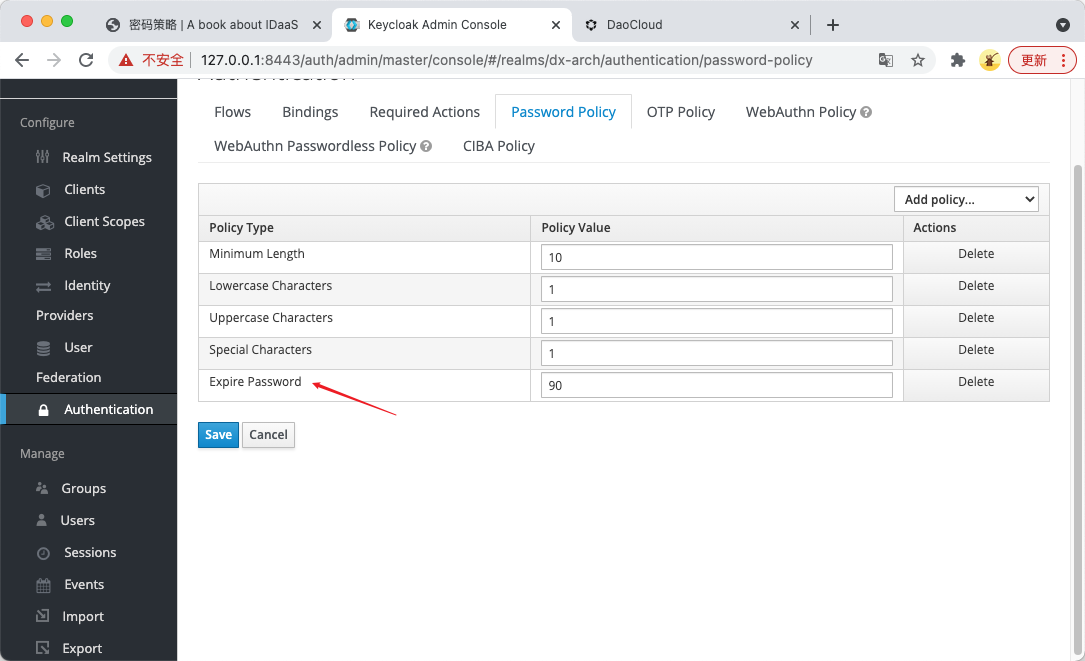Click the Realm Settings sliders icon
This screenshot has width=1085, height=661.
43,157
